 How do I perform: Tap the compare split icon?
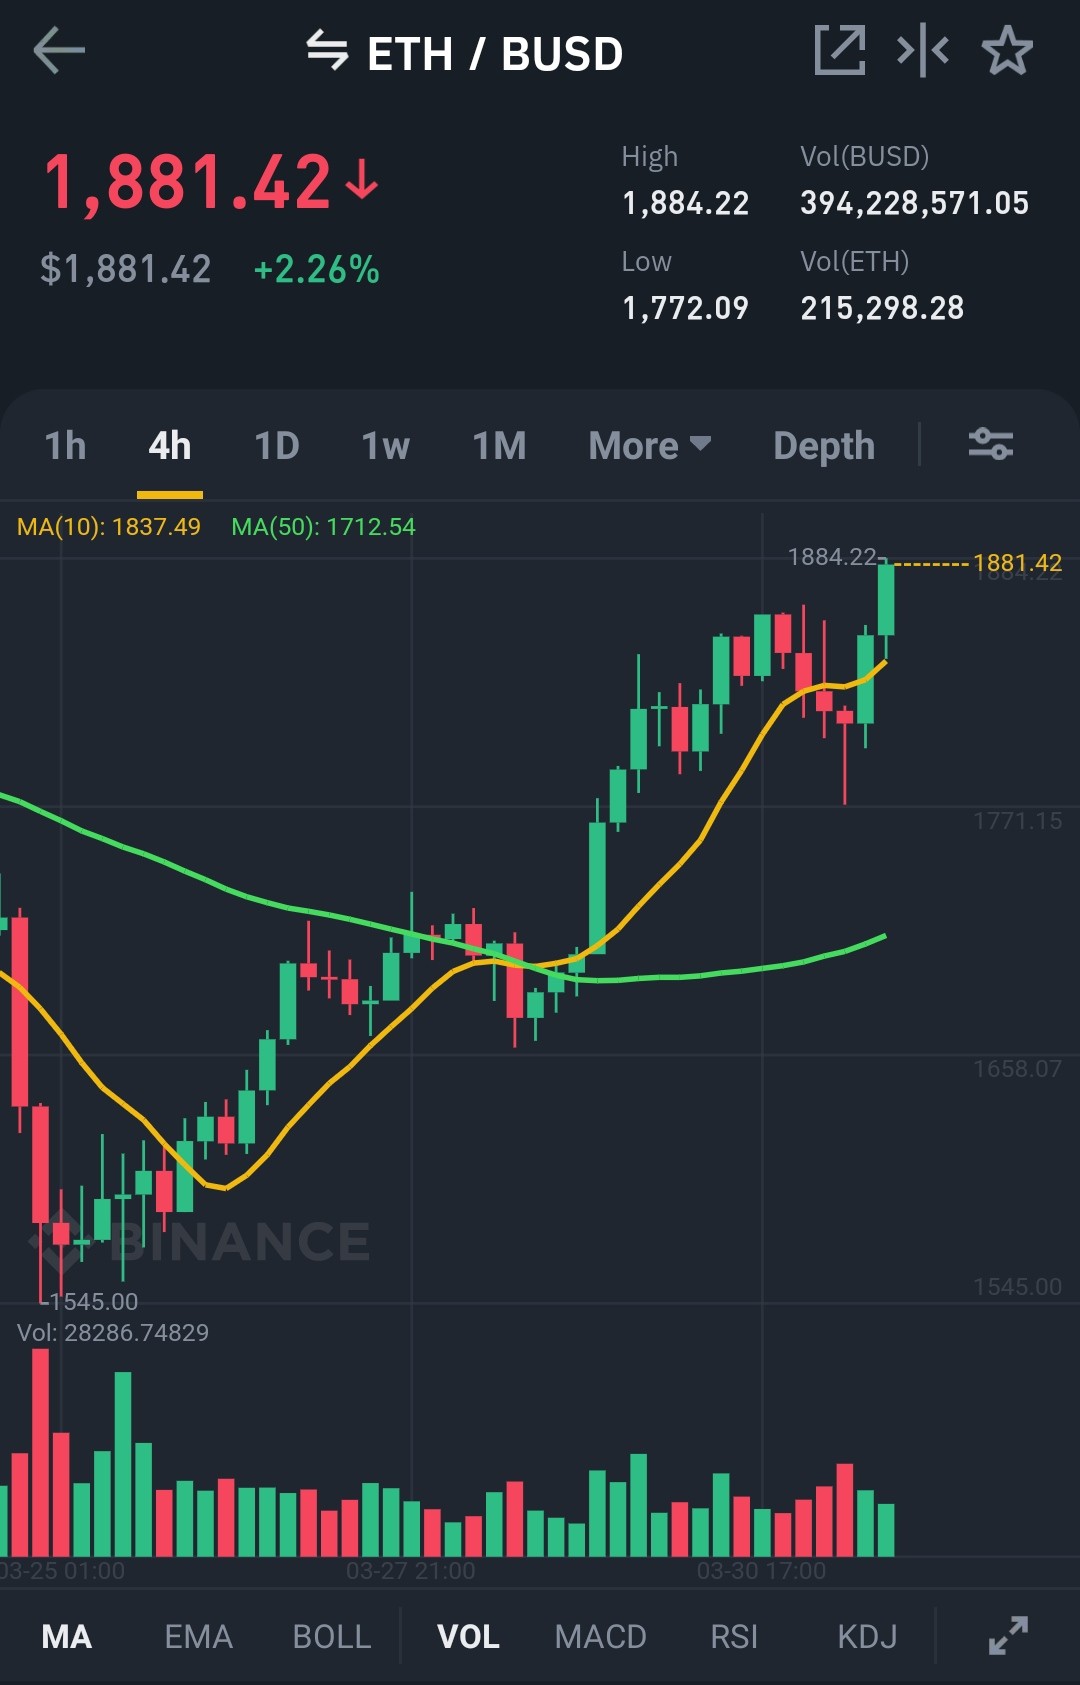(923, 50)
